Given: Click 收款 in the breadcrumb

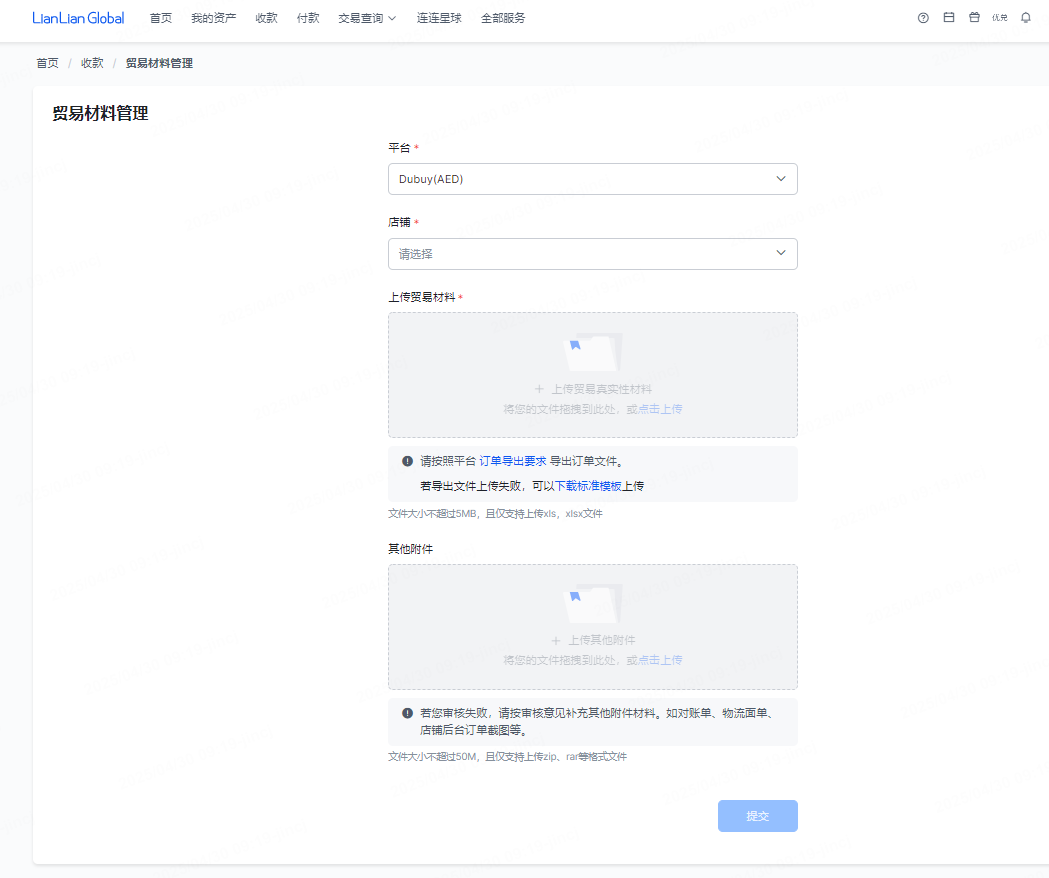Looking at the screenshot, I should point(92,63).
